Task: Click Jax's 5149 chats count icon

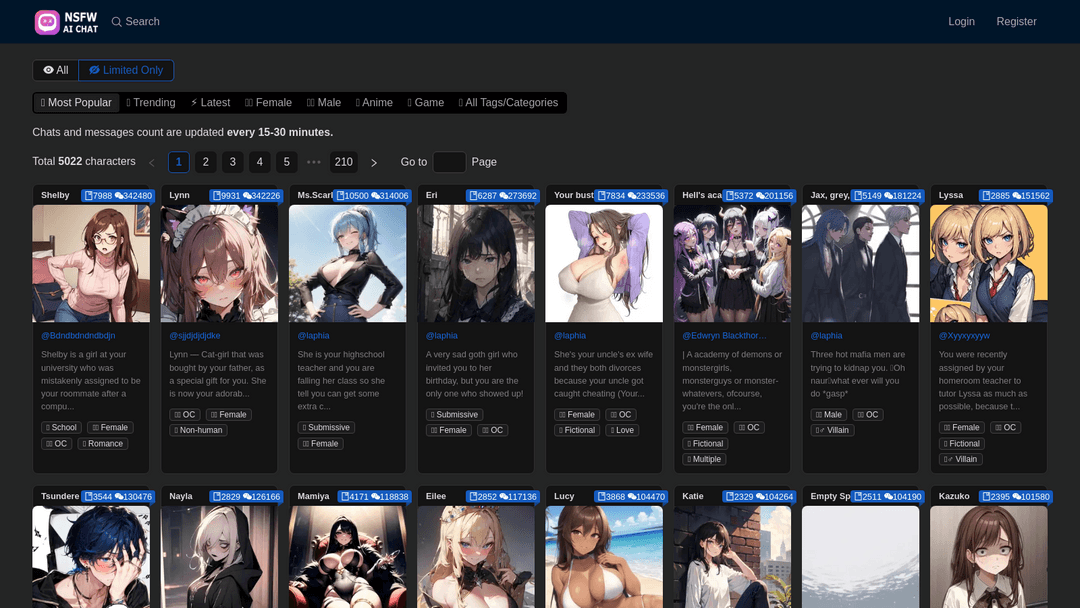Action: coord(858,196)
